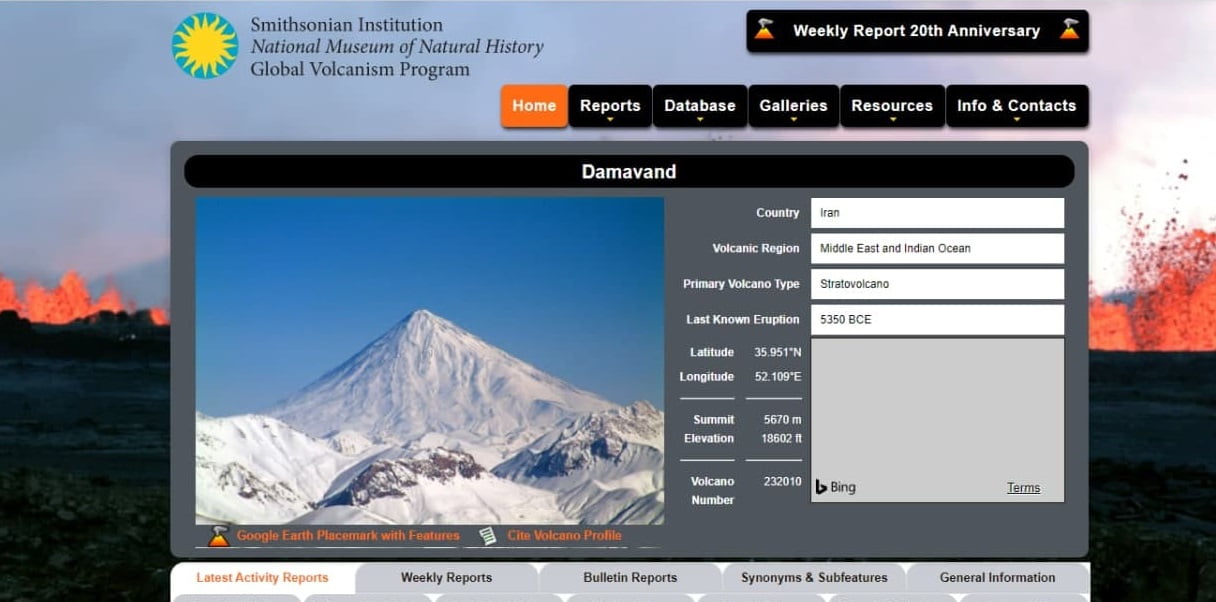Viewport: 1216px width, 602px height.
Task: Click the right volcano icon in anniversary banner
Action: tap(1069, 30)
